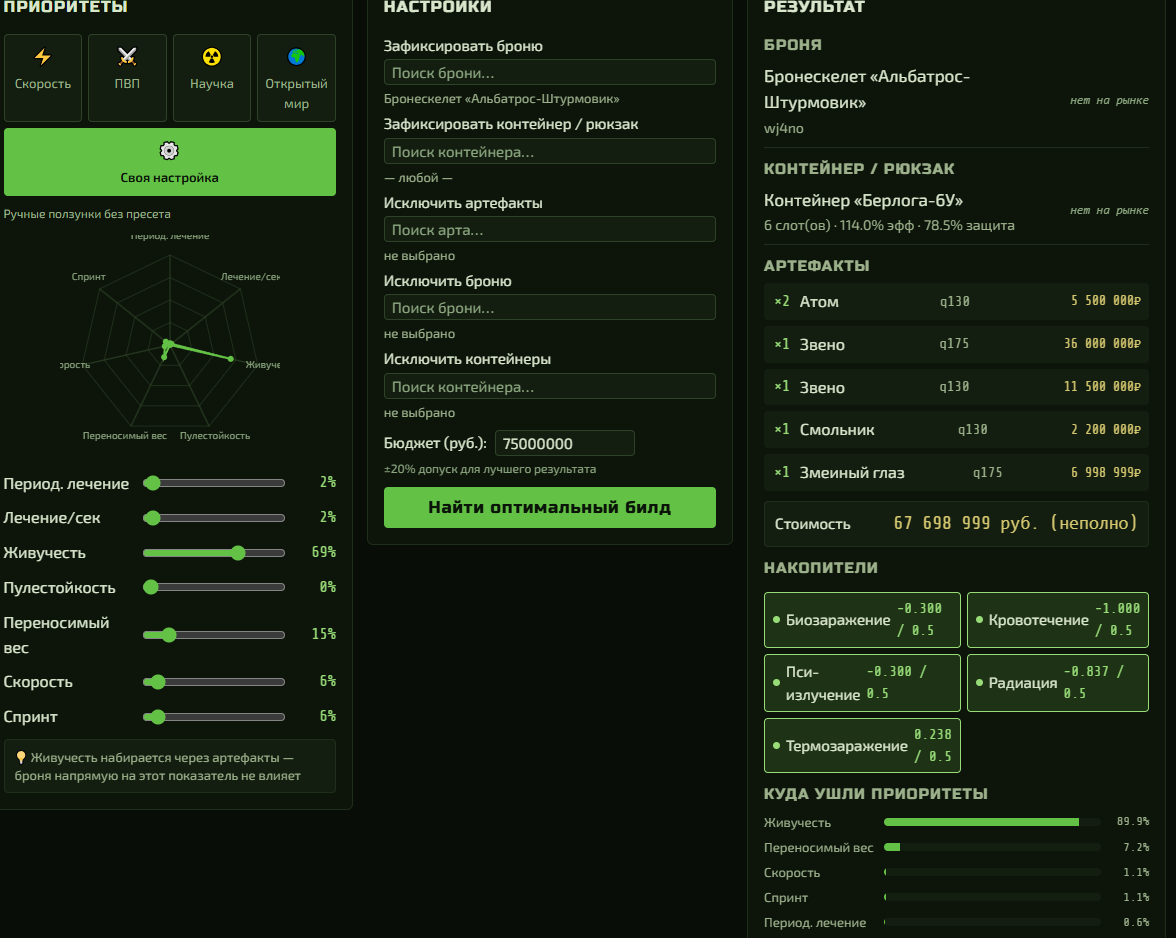
Task: Click the Биозаражение accumulator chip
Action: coord(862,620)
